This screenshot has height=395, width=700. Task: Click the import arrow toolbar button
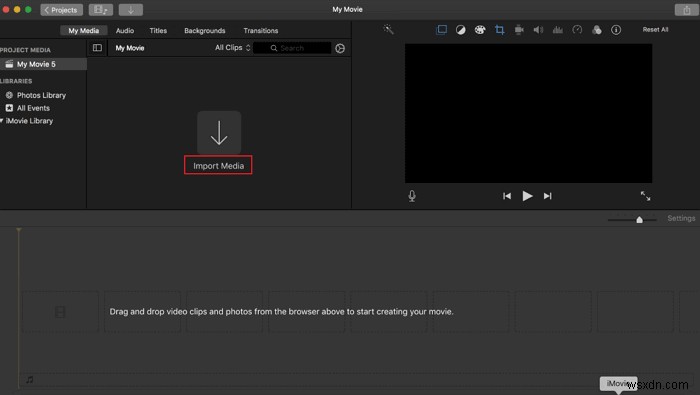click(131, 9)
